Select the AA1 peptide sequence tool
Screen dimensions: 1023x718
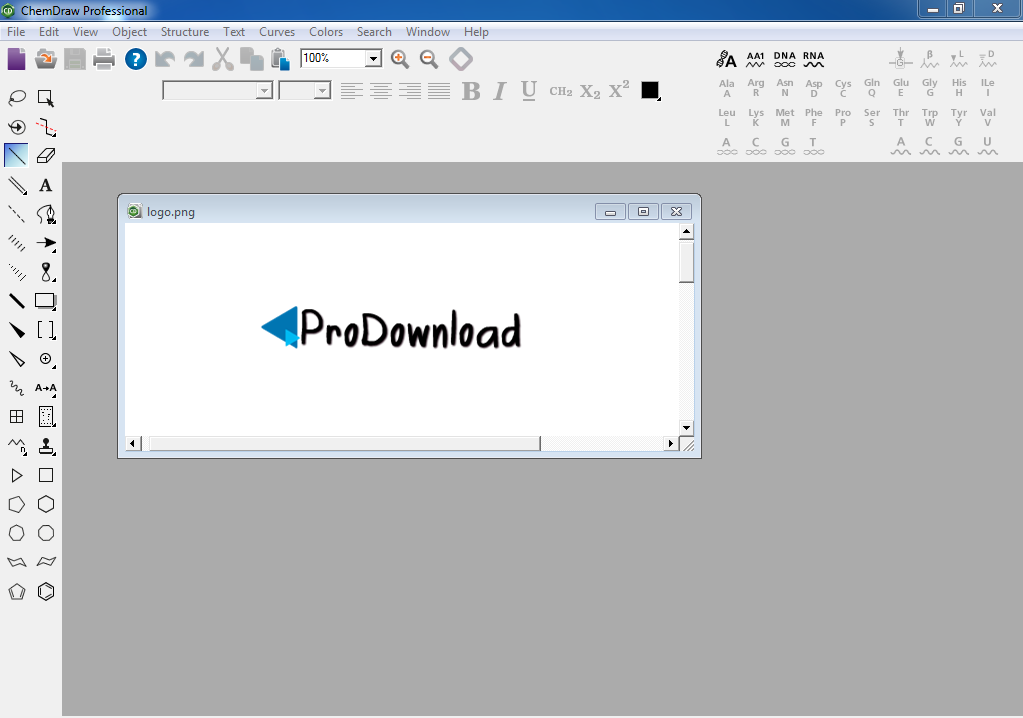pyautogui.click(x=756, y=59)
